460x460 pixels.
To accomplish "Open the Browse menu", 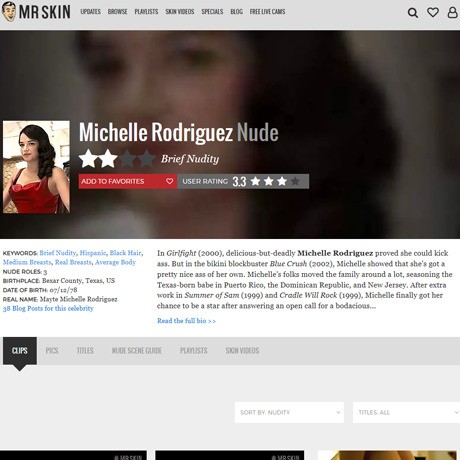I will point(117,12).
